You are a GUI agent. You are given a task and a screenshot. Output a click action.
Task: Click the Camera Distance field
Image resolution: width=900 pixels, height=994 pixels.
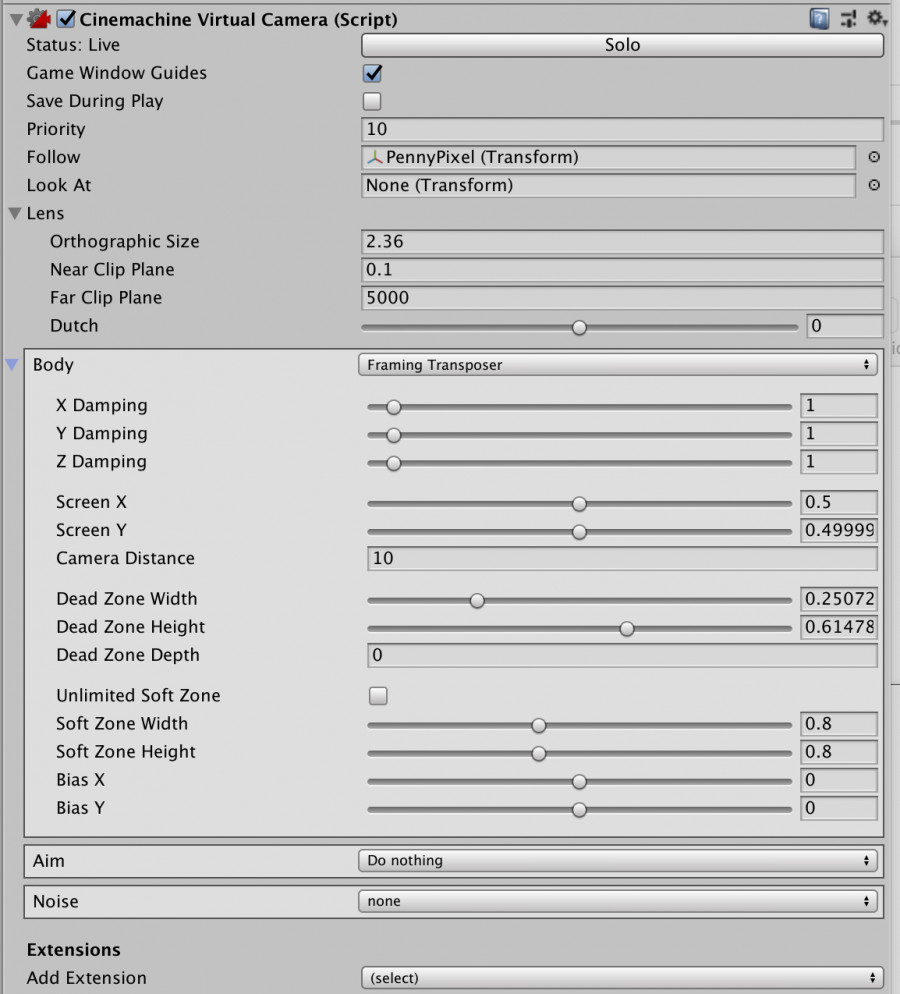tap(622, 558)
